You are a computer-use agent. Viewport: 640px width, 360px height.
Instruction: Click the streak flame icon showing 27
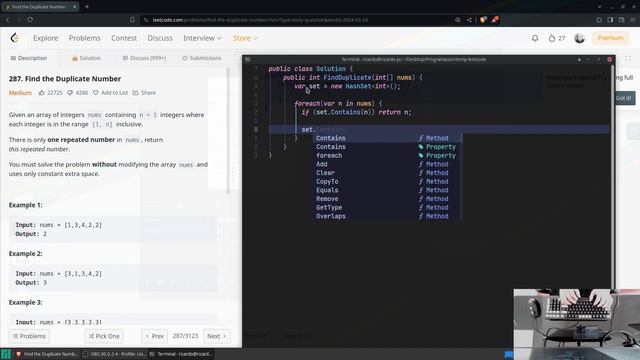click(x=552, y=38)
